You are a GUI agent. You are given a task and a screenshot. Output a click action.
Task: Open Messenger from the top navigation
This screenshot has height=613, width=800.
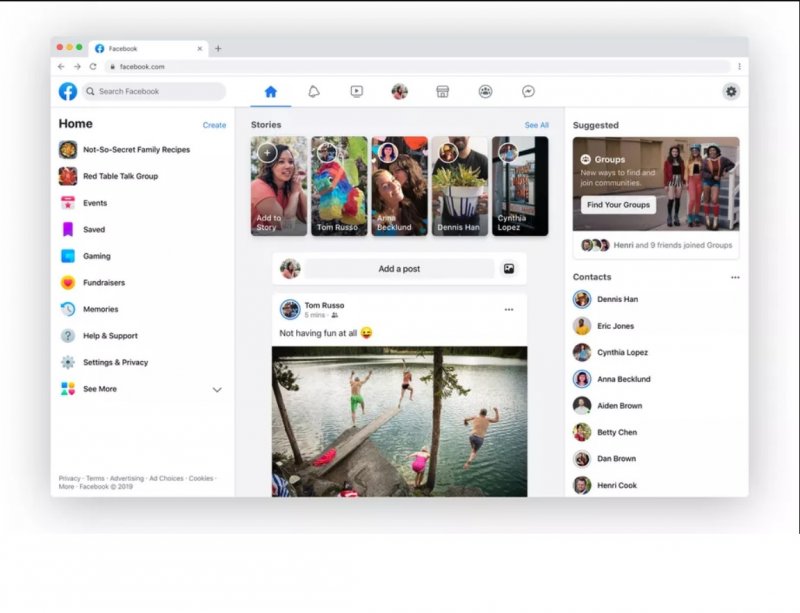(528, 91)
